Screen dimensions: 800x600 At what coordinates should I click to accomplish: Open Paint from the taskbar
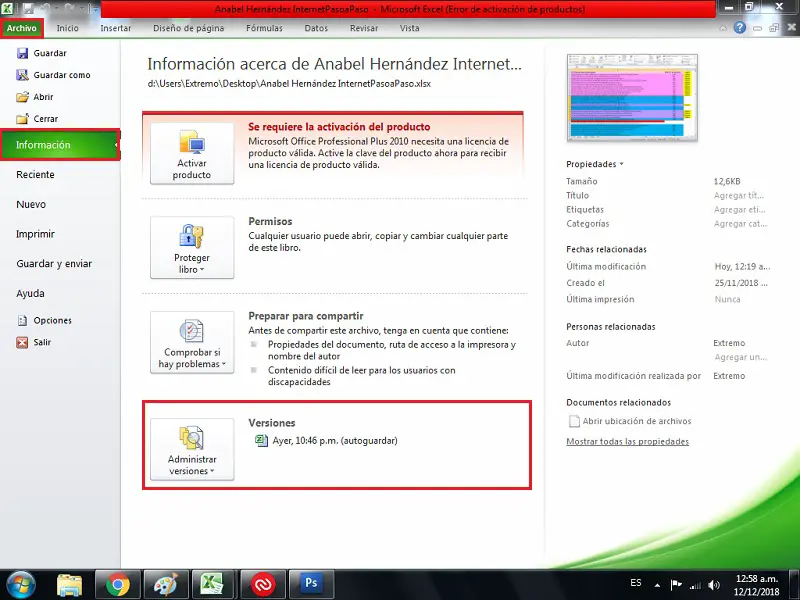pos(166,585)
